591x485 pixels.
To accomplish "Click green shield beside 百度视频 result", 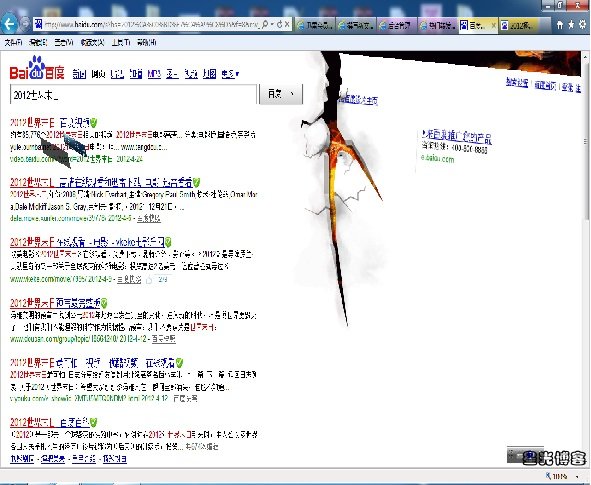I will click(93, 123).
